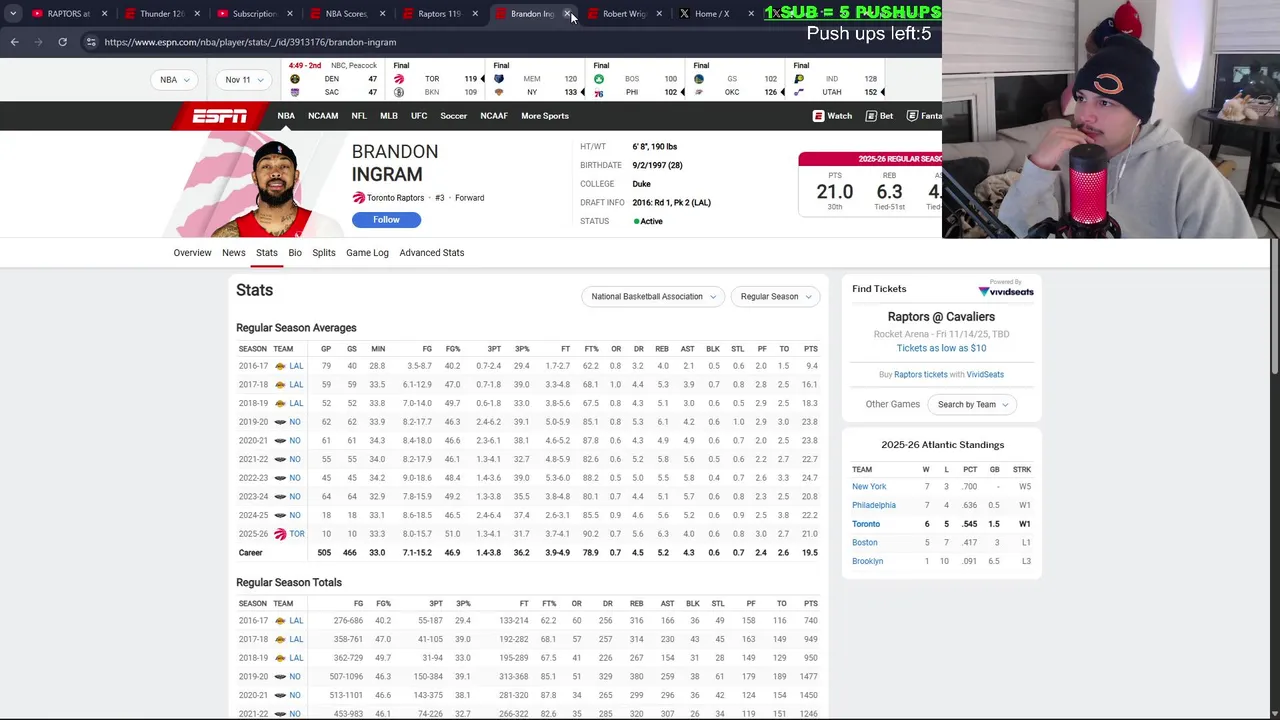Image resolution: width=1280 pixels, height=720 pixels.
Task: Open the NFL menu item
Action: pos(359,116)
